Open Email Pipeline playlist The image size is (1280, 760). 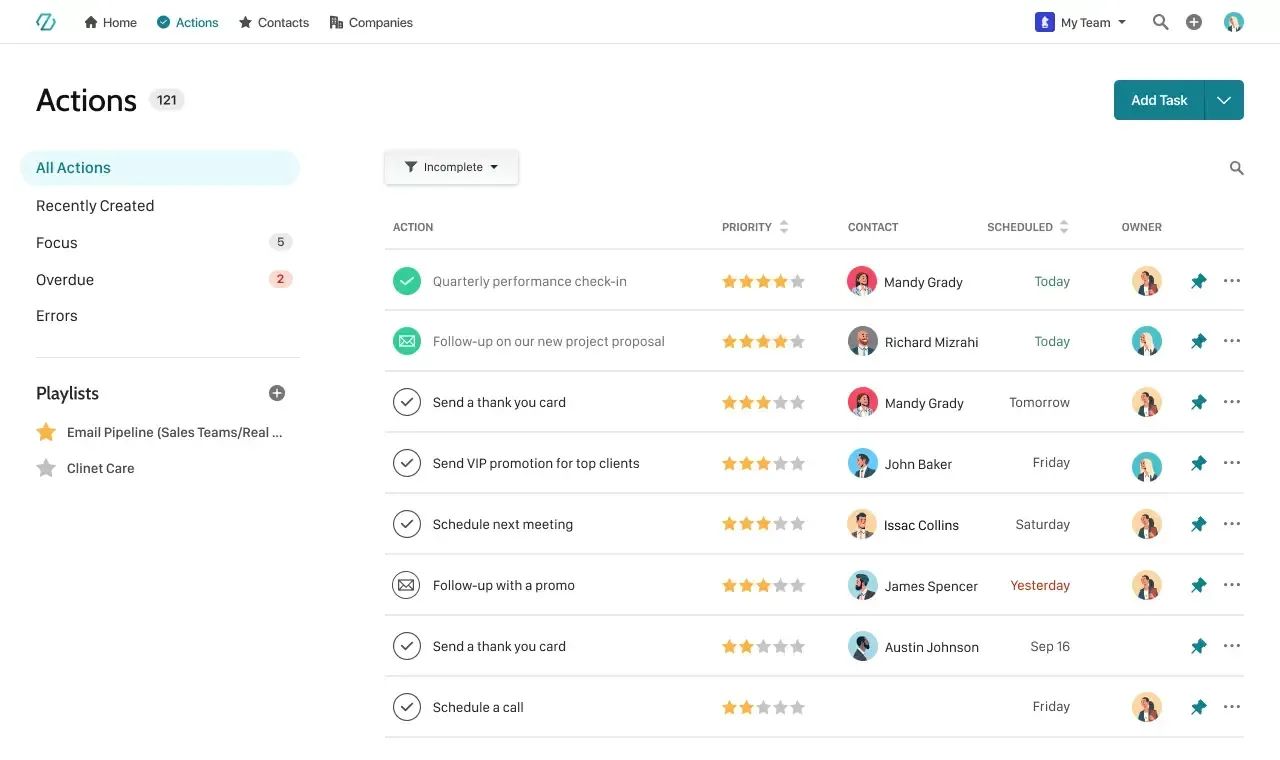(x=174, y=432)
